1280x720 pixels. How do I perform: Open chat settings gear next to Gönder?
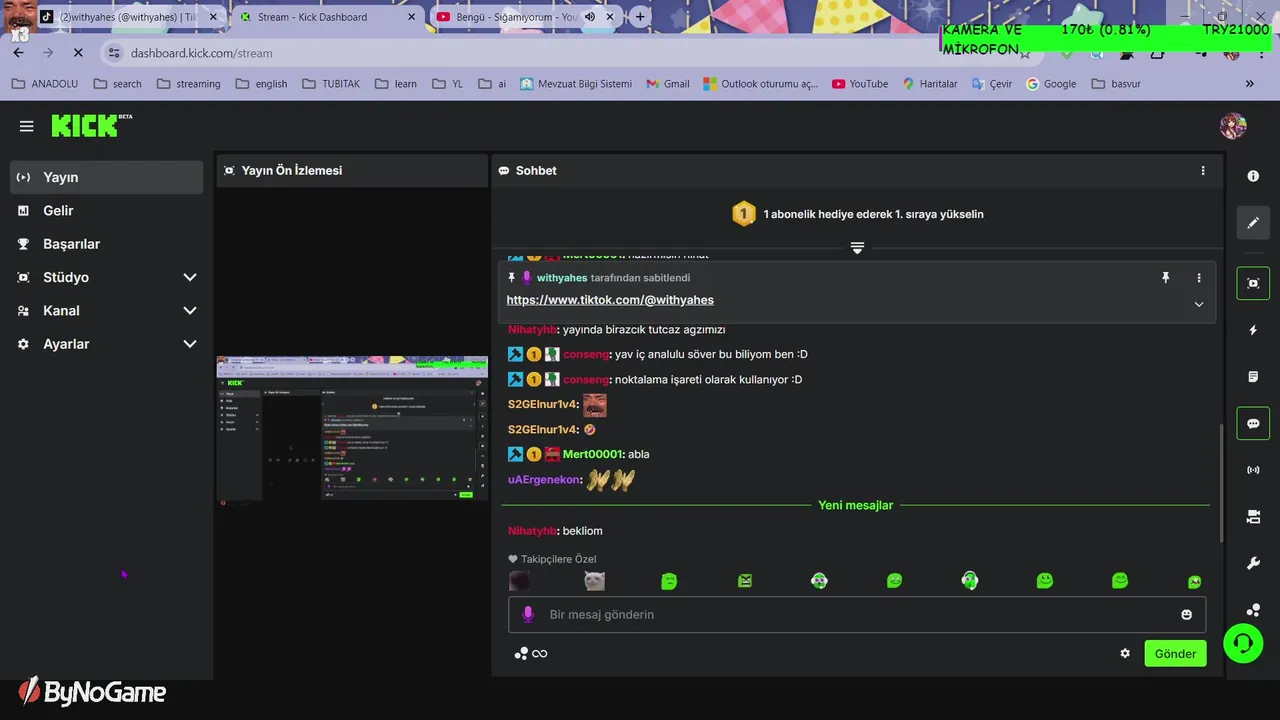click(1125, 653)
